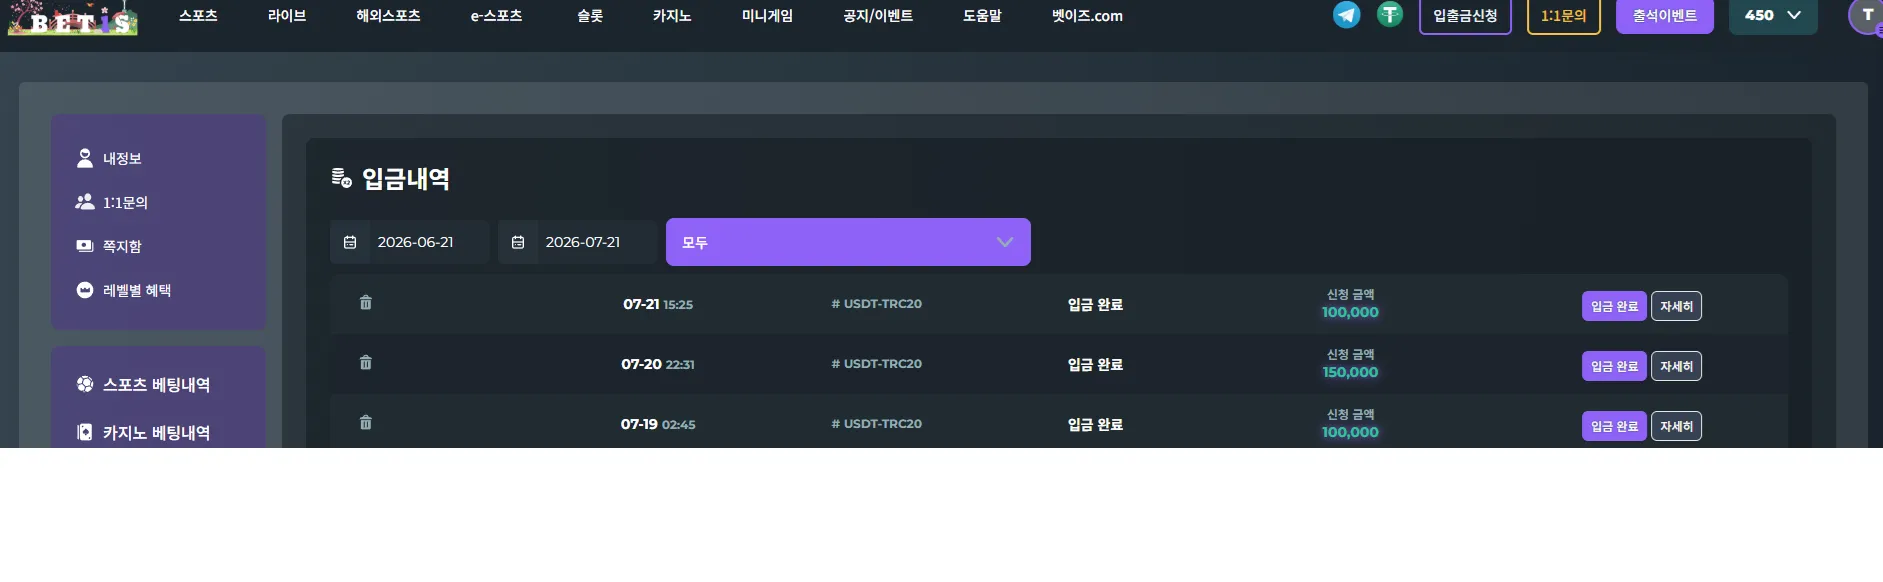
Task: Expand the 모두 filter dropdown
Action: [848, 242]
